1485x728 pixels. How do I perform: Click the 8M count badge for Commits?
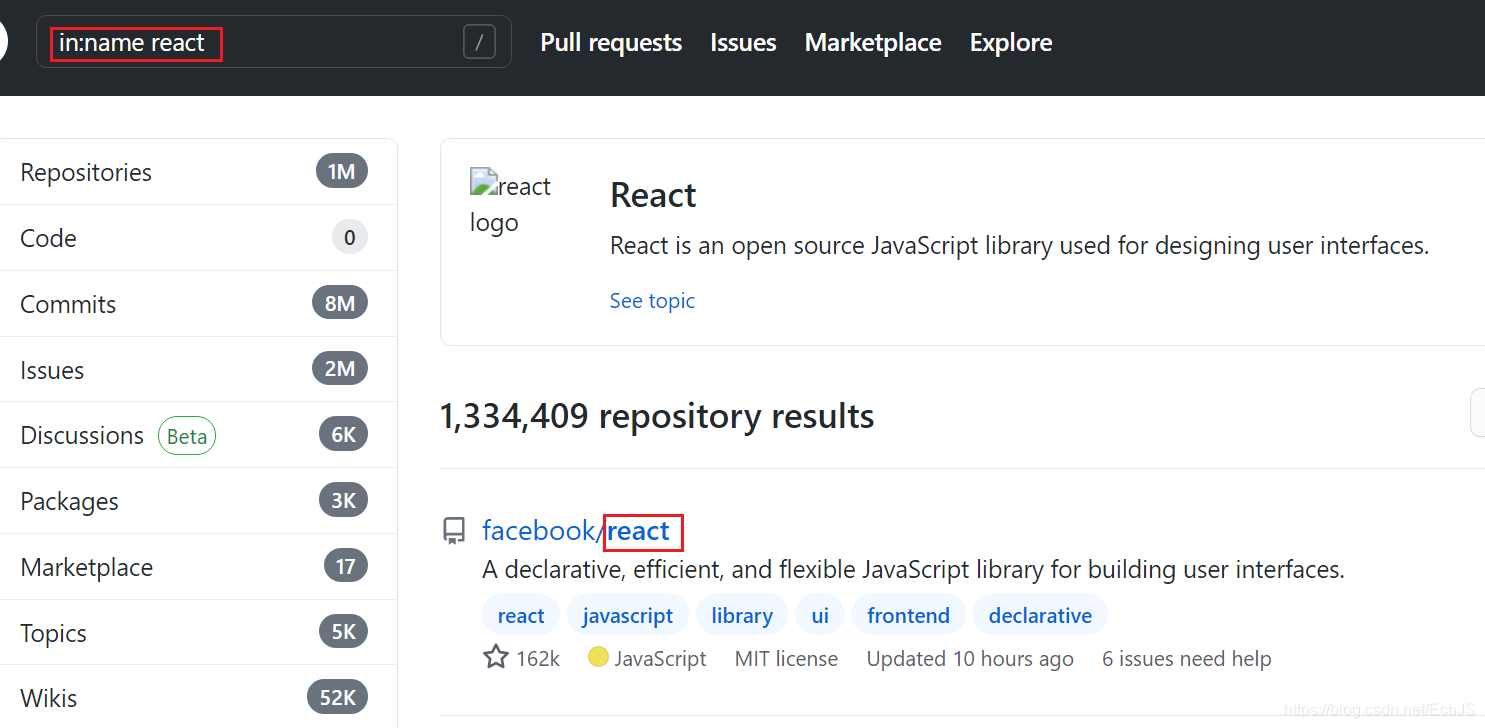coord(340,303)
